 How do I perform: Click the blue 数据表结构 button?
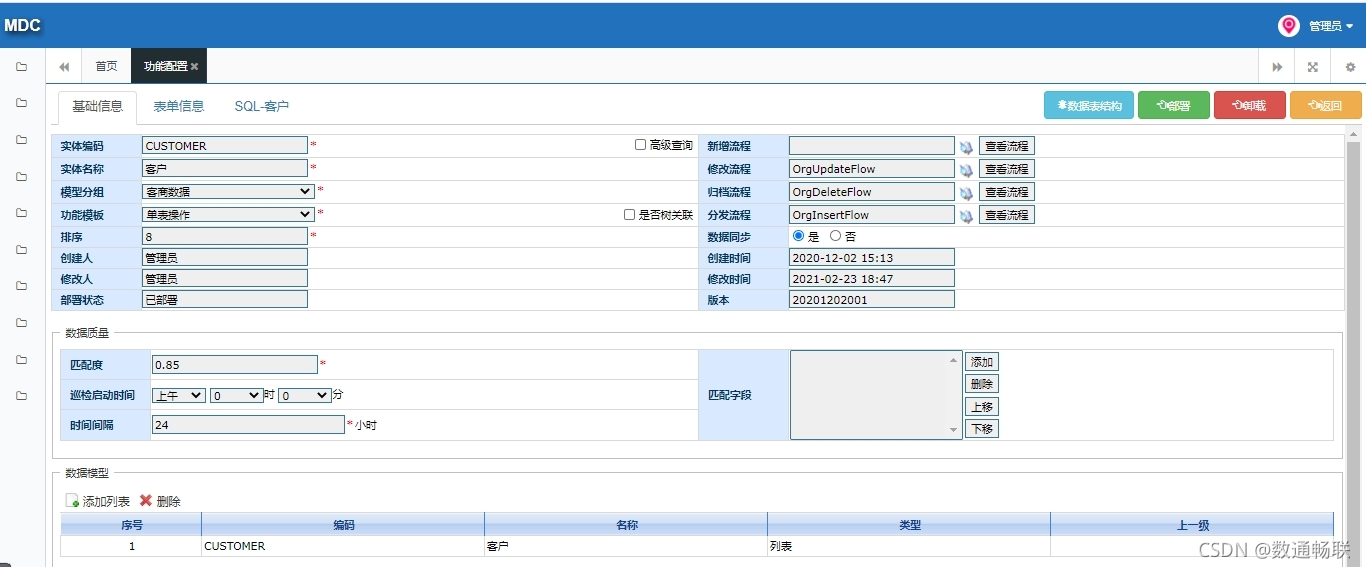(x=1089, y=105)
